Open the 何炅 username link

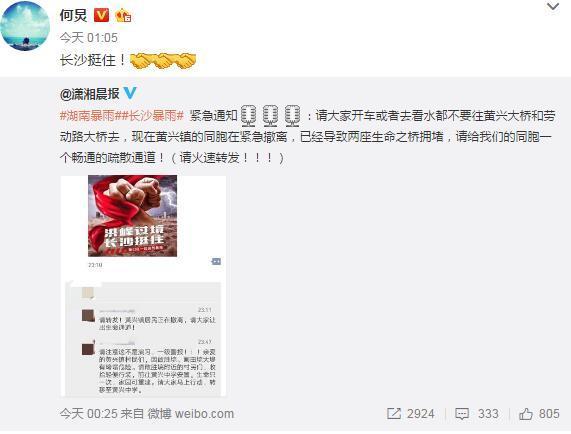[x=73, y=16]
